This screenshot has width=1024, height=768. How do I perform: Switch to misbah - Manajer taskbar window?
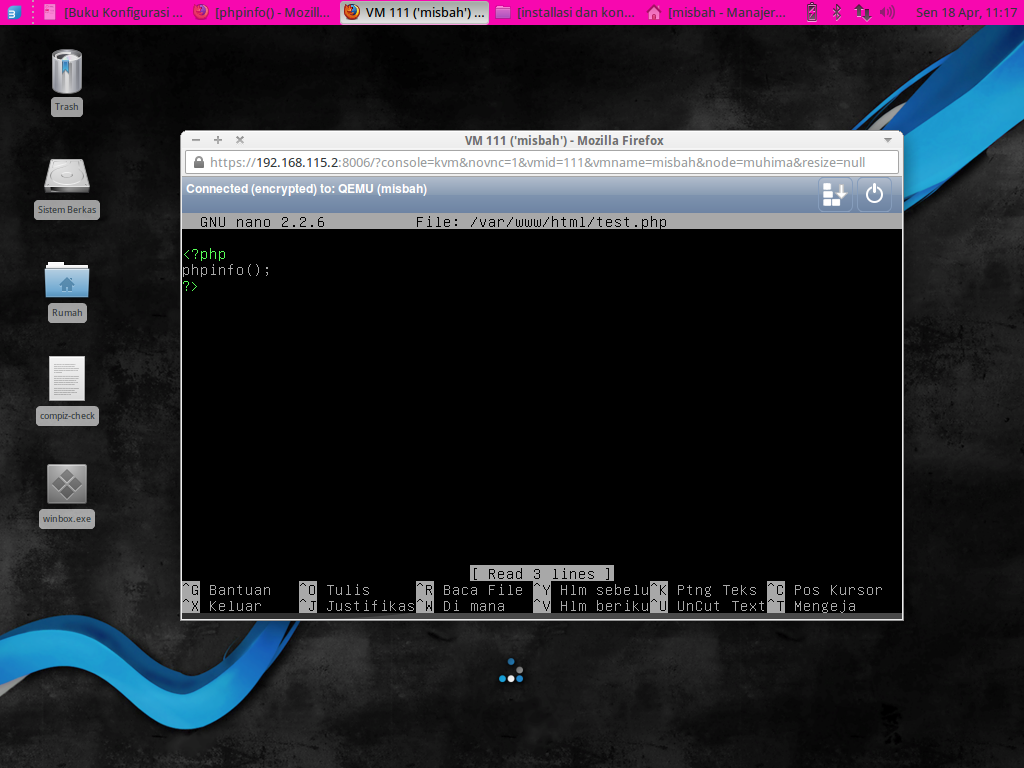[717, 12]
